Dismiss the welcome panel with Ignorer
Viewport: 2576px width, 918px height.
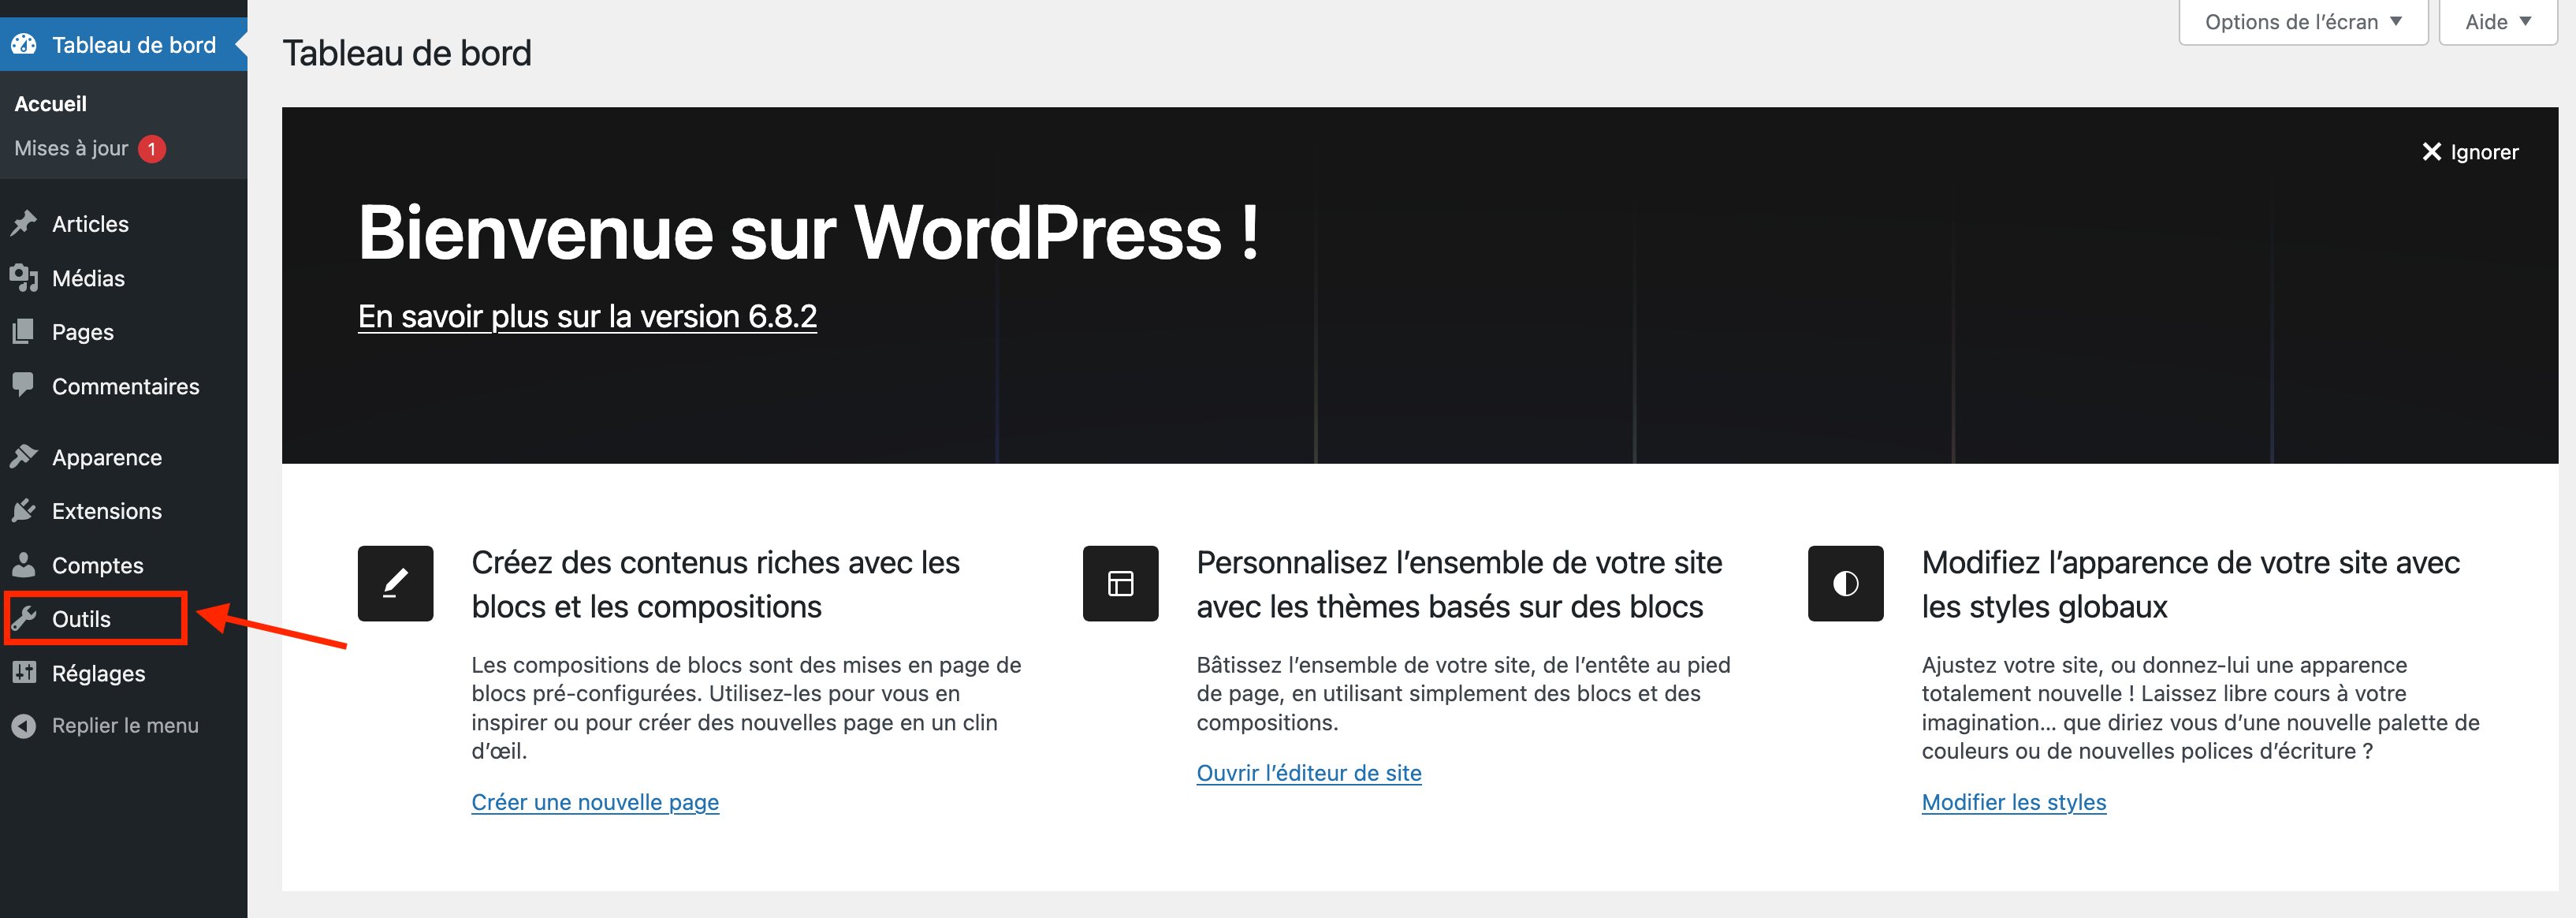coord(2469,152)
